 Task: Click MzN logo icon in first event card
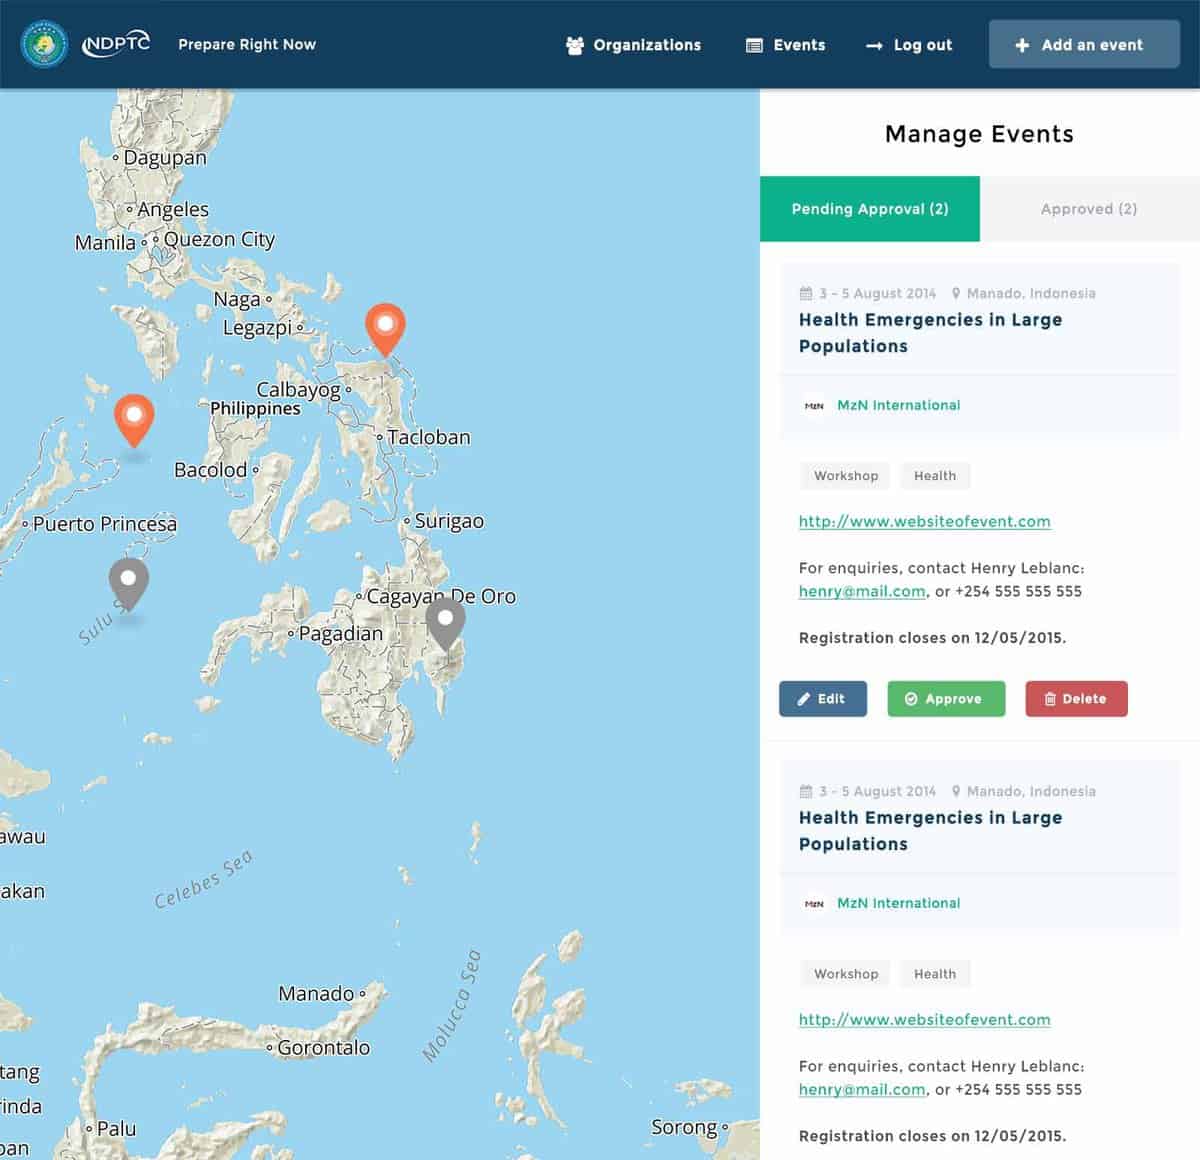pyautogui.click(x=814, y=405)
